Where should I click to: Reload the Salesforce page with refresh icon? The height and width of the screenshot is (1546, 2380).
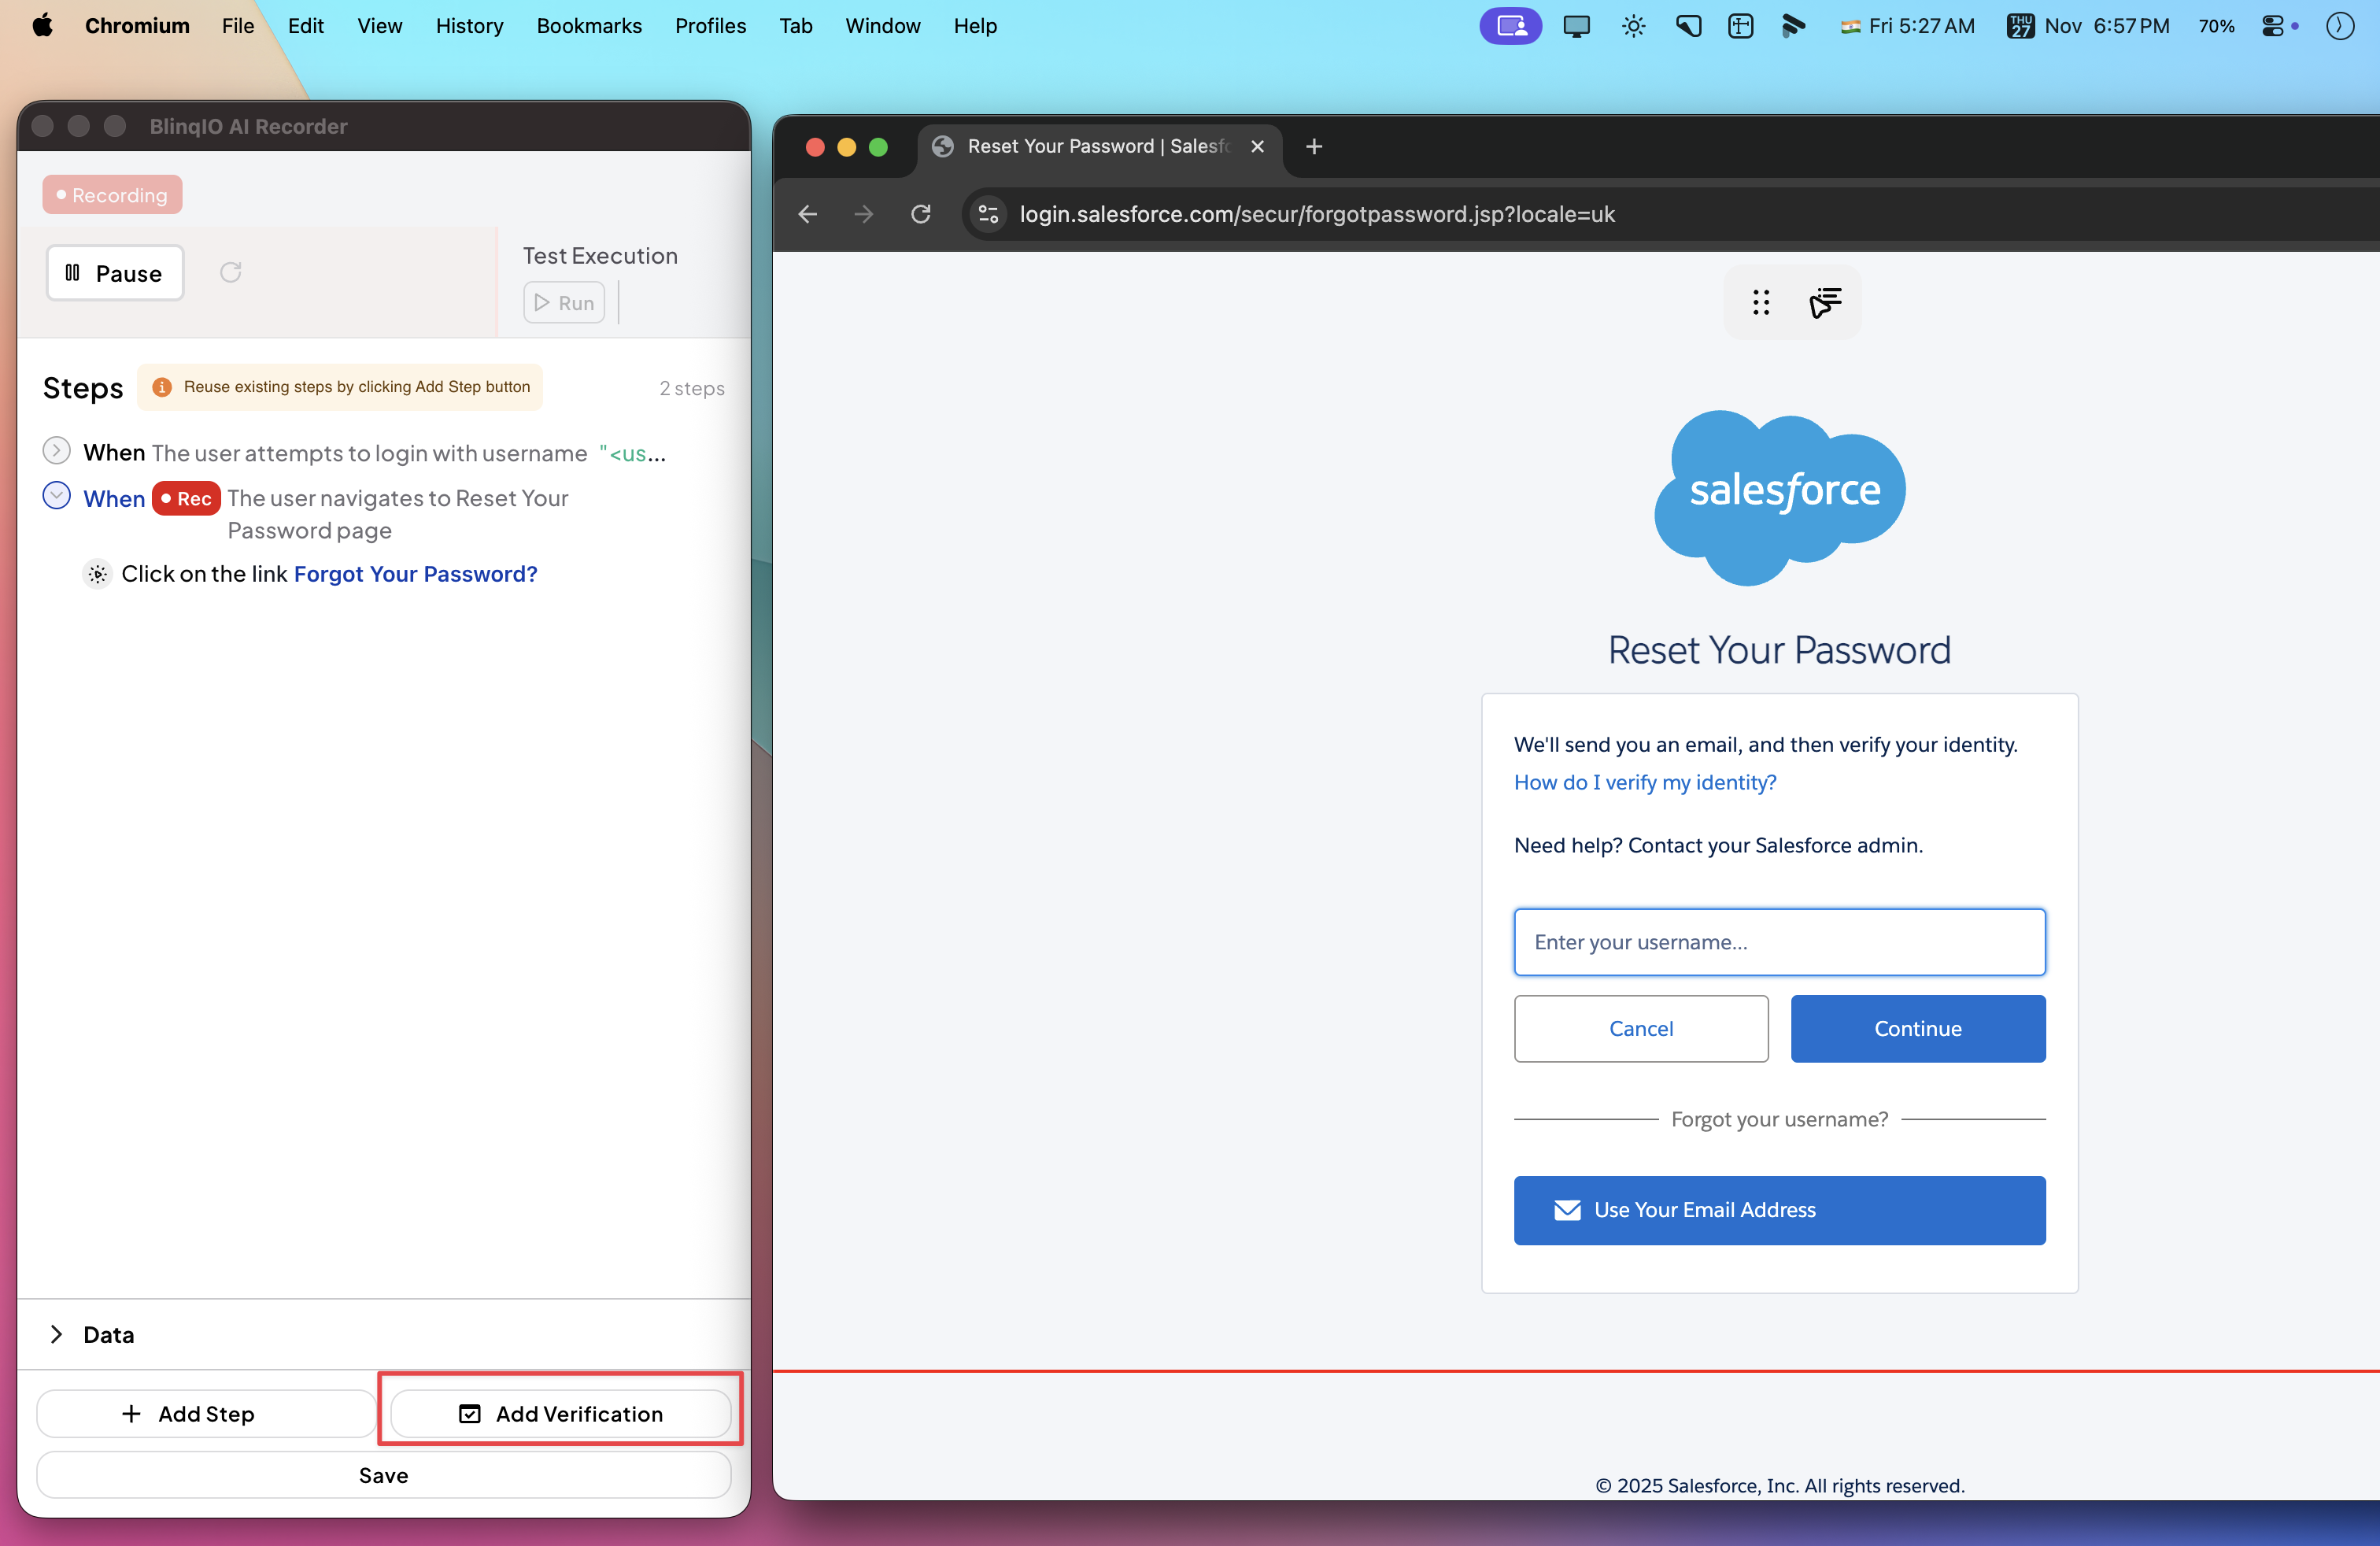click(x=921, y=214)
